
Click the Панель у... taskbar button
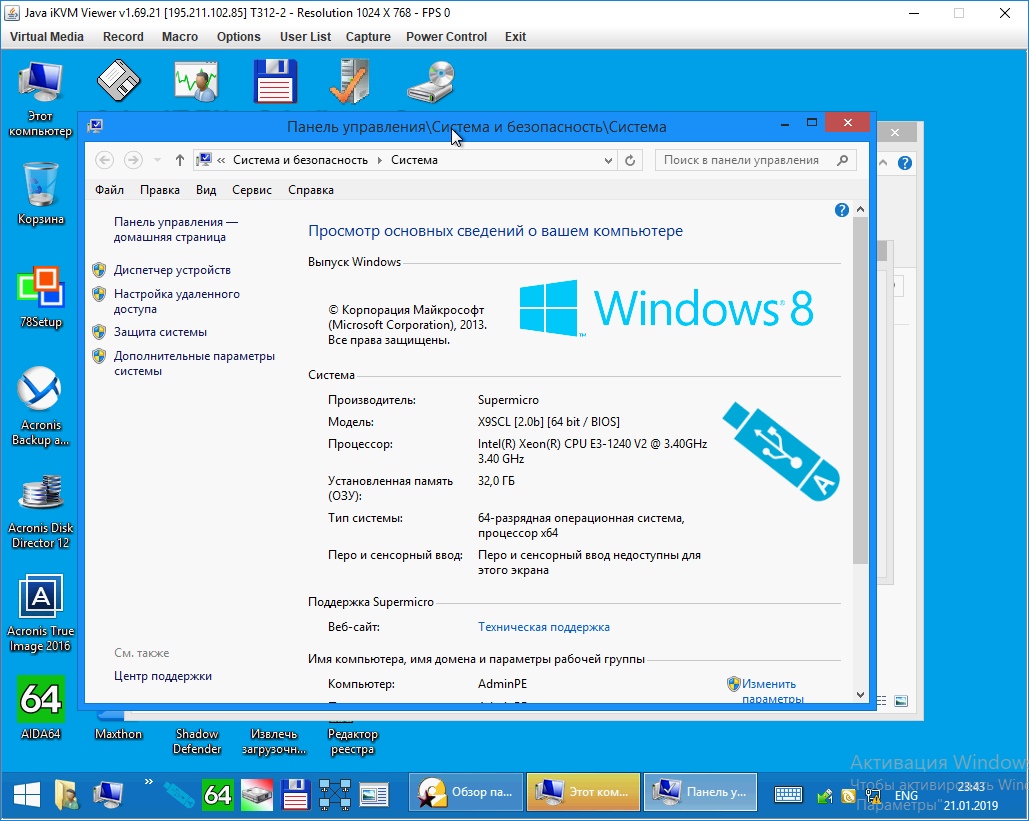click(700, 792)
